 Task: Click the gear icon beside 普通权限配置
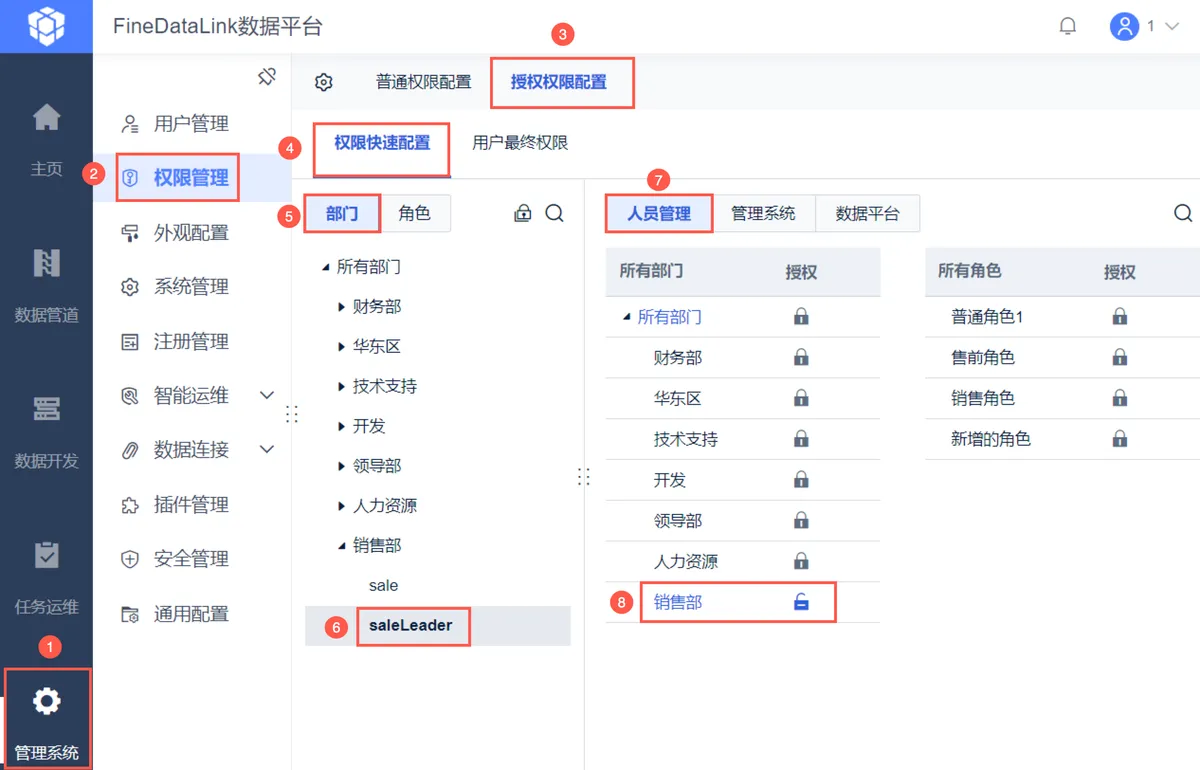[323, 82]
